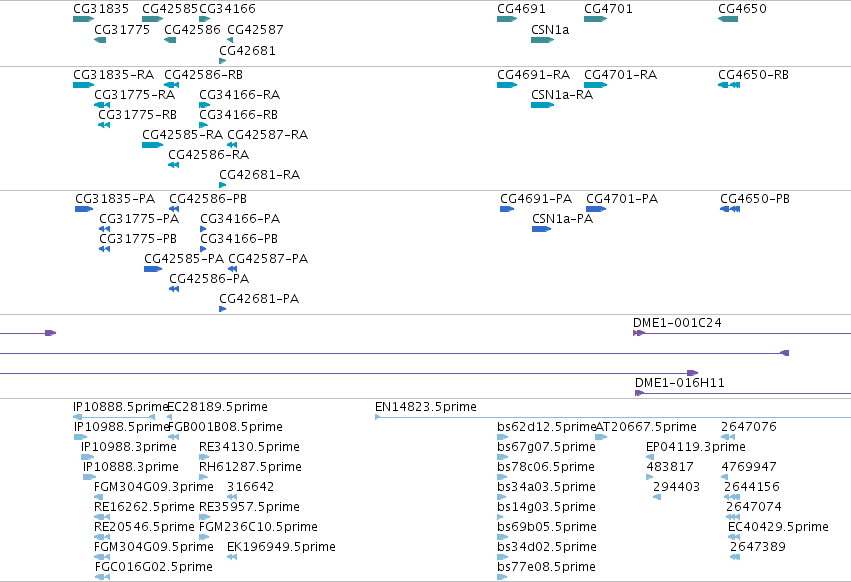The height and width of the screenshot is (582, 851).
Task: Select transcript CG31835-RA
Action: [113, 75]
